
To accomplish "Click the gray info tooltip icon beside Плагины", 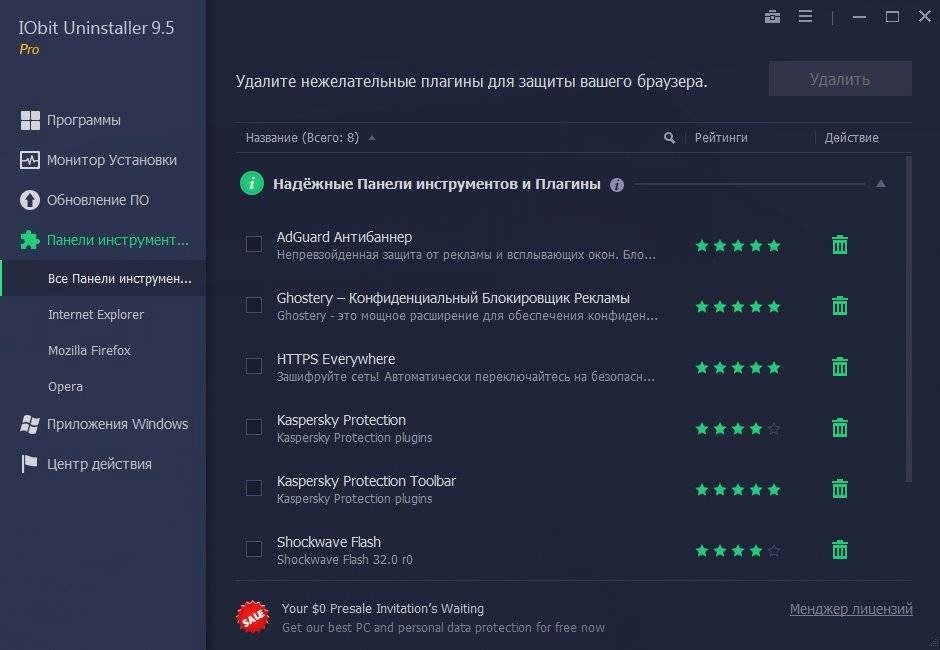I will pos(617,185).
